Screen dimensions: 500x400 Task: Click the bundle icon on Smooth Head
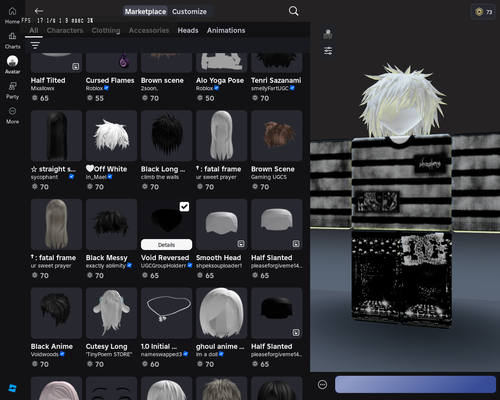pos(241,244)
